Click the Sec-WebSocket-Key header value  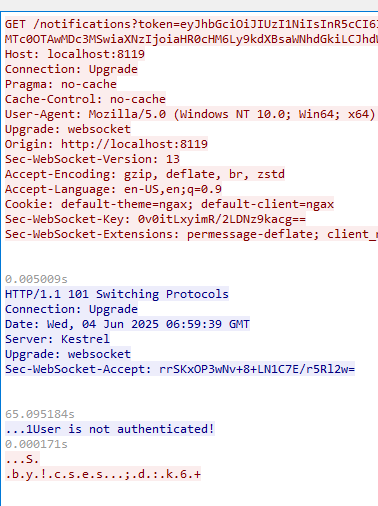tap(222, 219)
